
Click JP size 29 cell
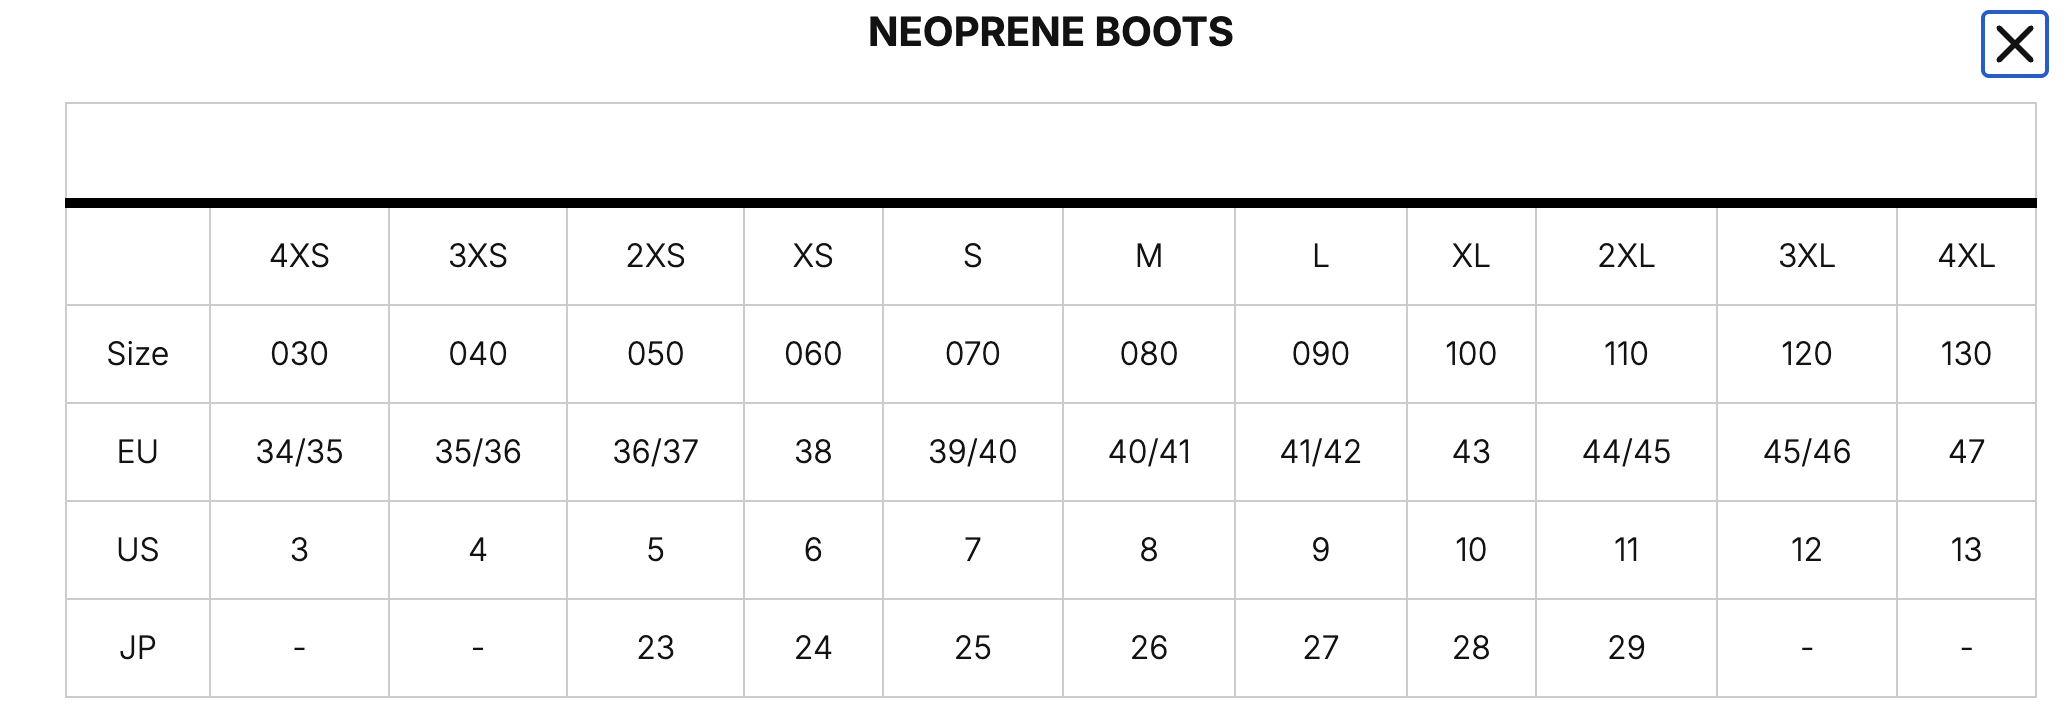click(1626, 648)
